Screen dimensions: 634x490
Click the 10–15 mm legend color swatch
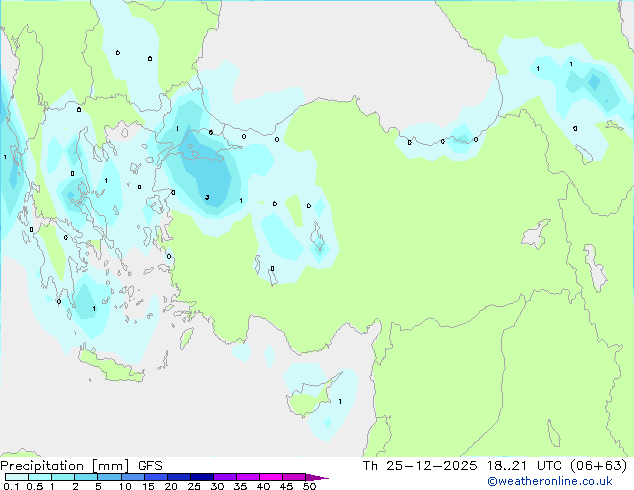coord(133,477)
